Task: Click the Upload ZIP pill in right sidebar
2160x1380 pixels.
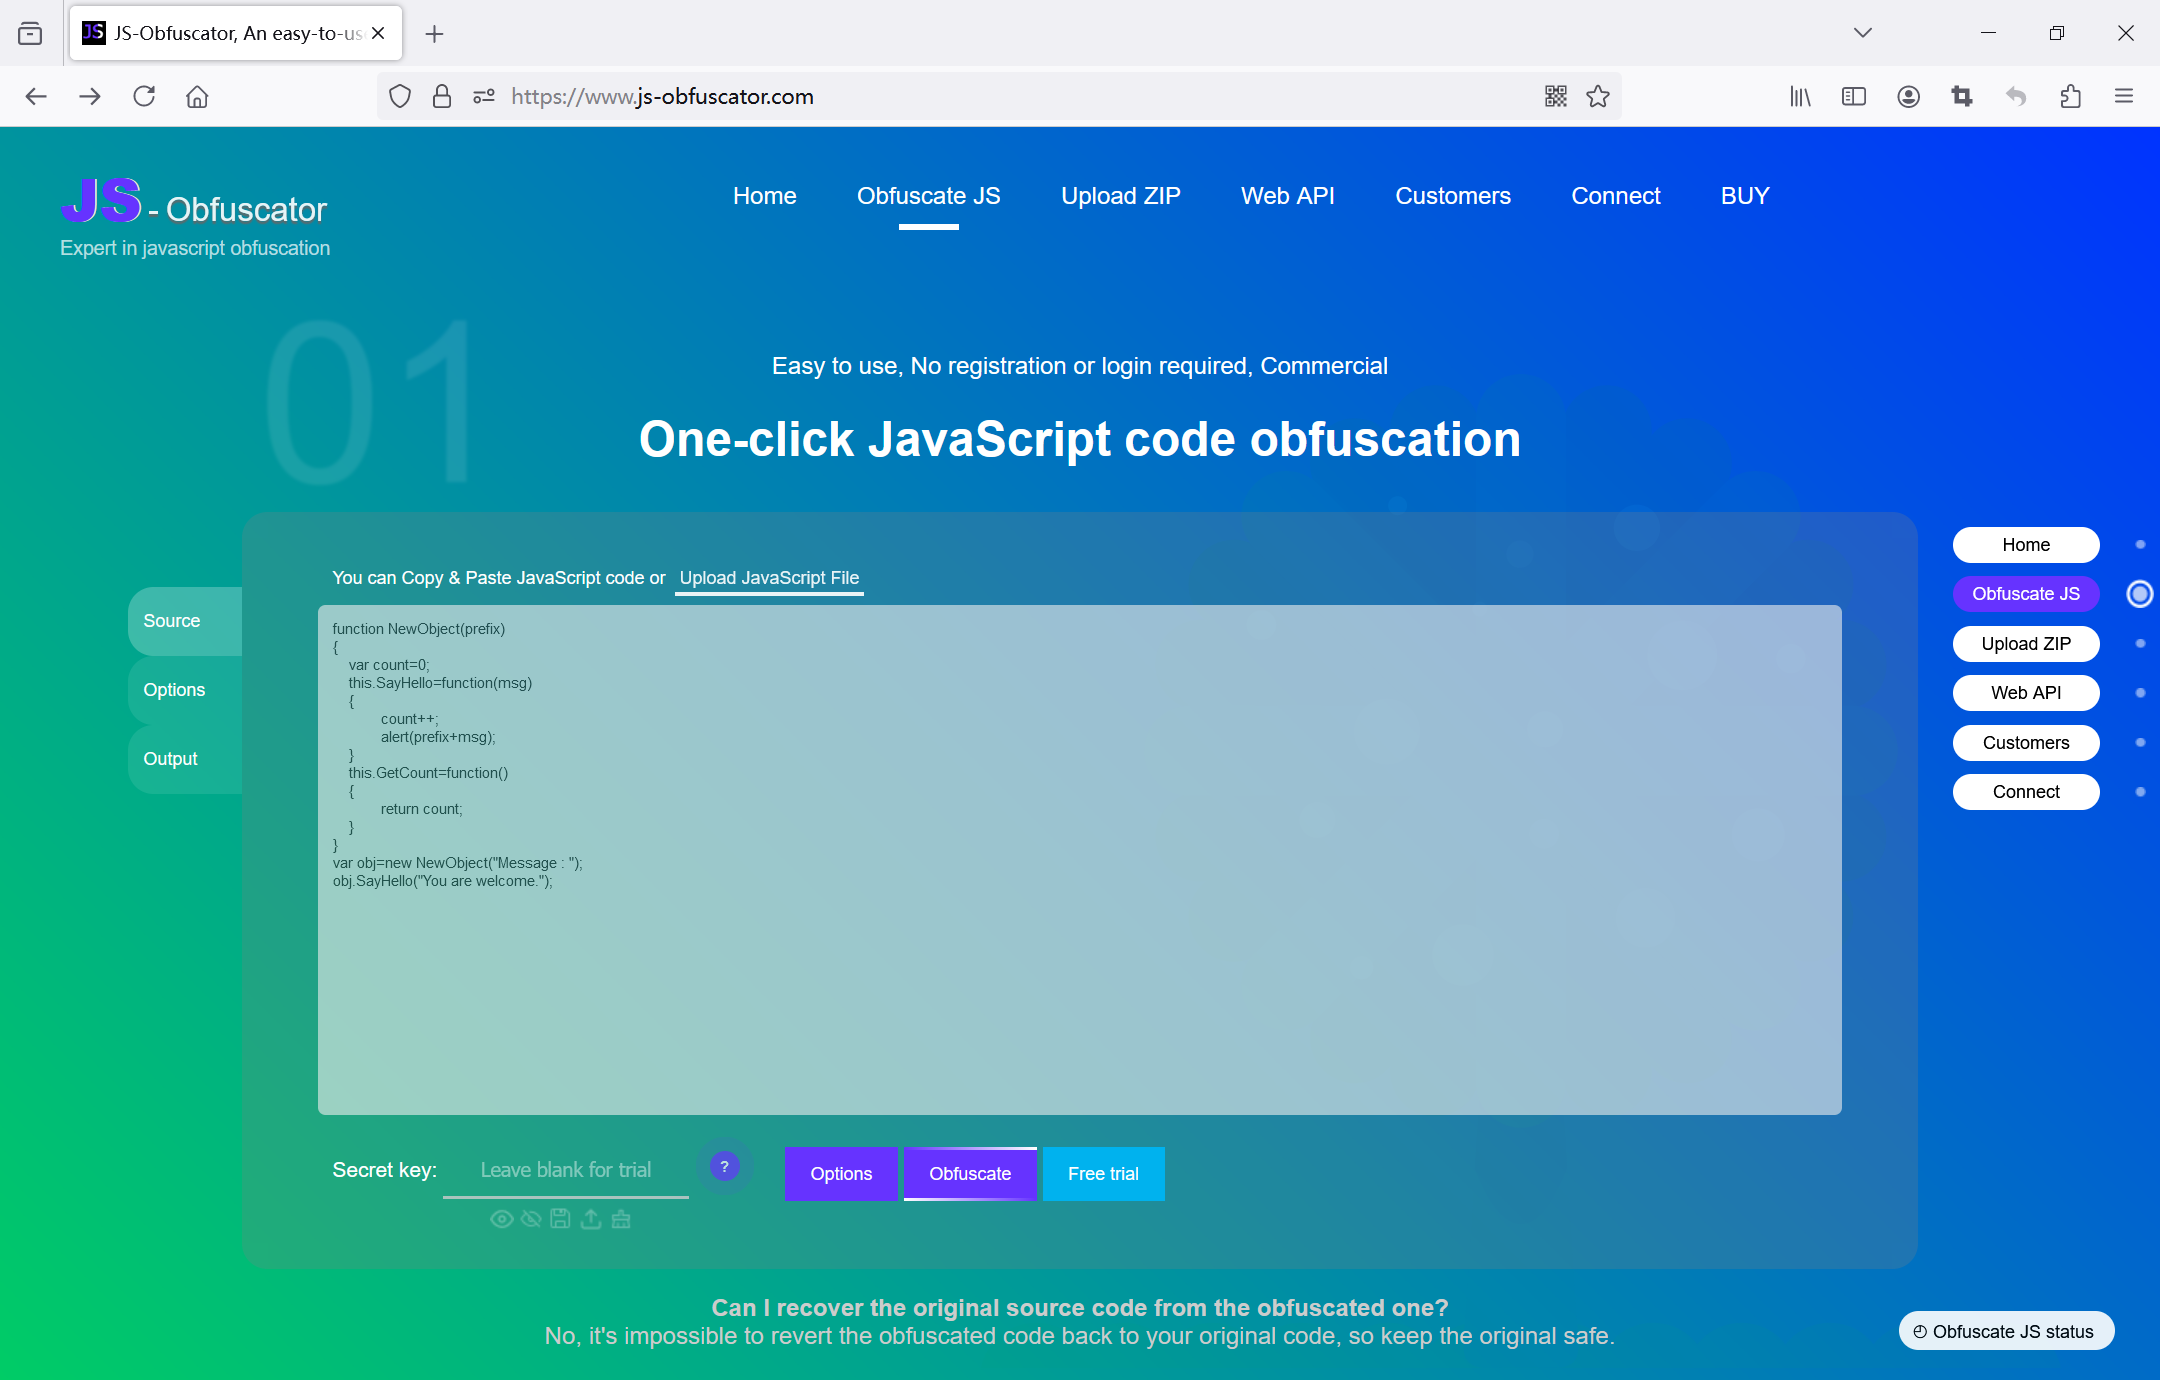Action: click(2026, 644)
